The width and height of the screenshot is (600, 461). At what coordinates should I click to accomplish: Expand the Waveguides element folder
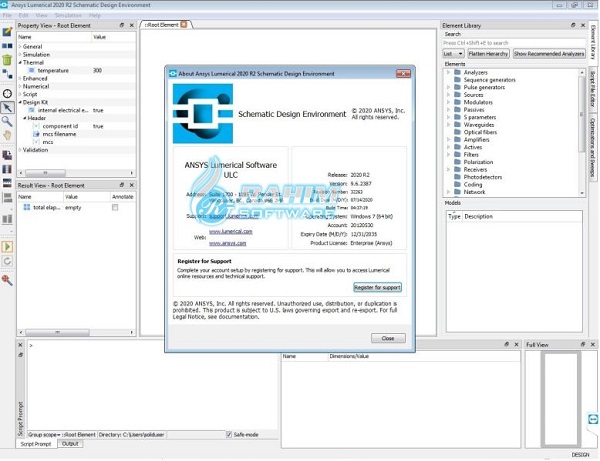[x=448, y=125]
